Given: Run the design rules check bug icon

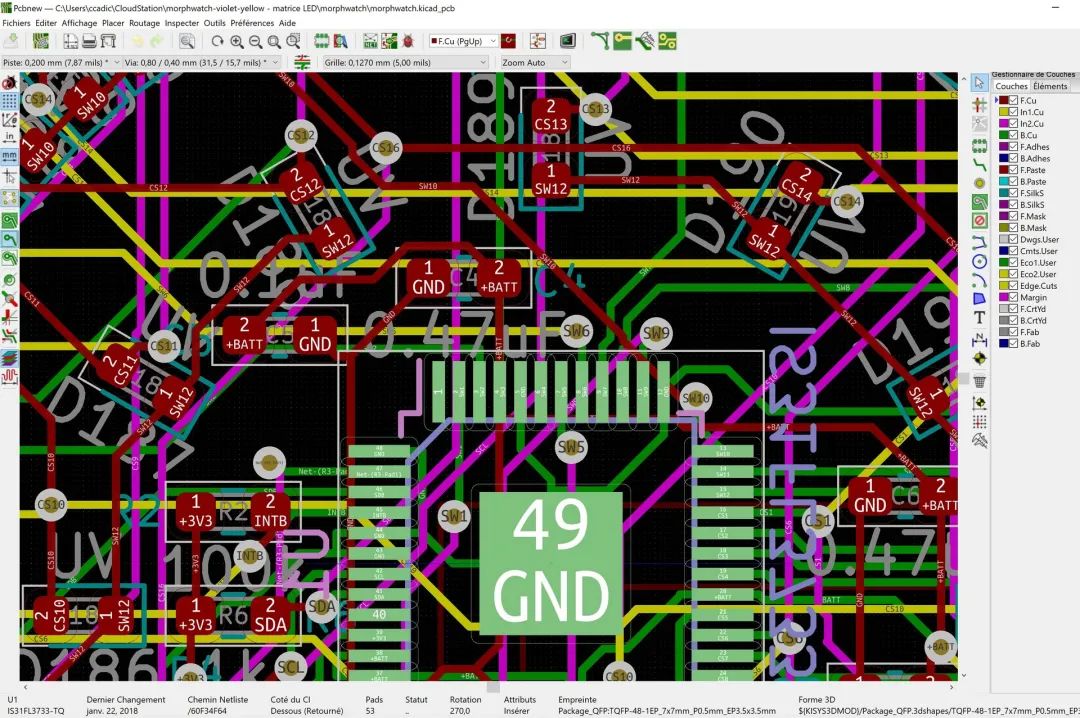Looking at the screenshot, I should [408, 41].
